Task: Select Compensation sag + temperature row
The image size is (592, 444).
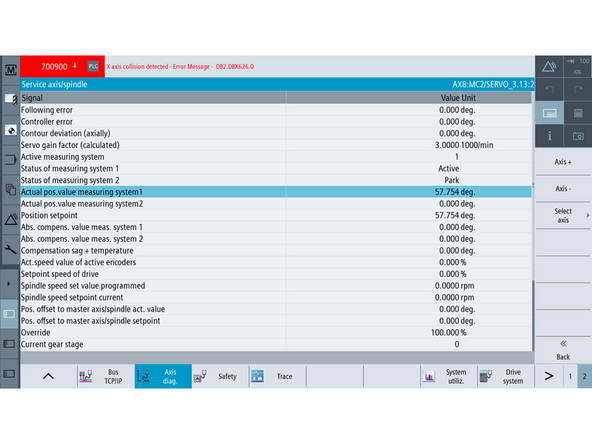Action: 276,250
